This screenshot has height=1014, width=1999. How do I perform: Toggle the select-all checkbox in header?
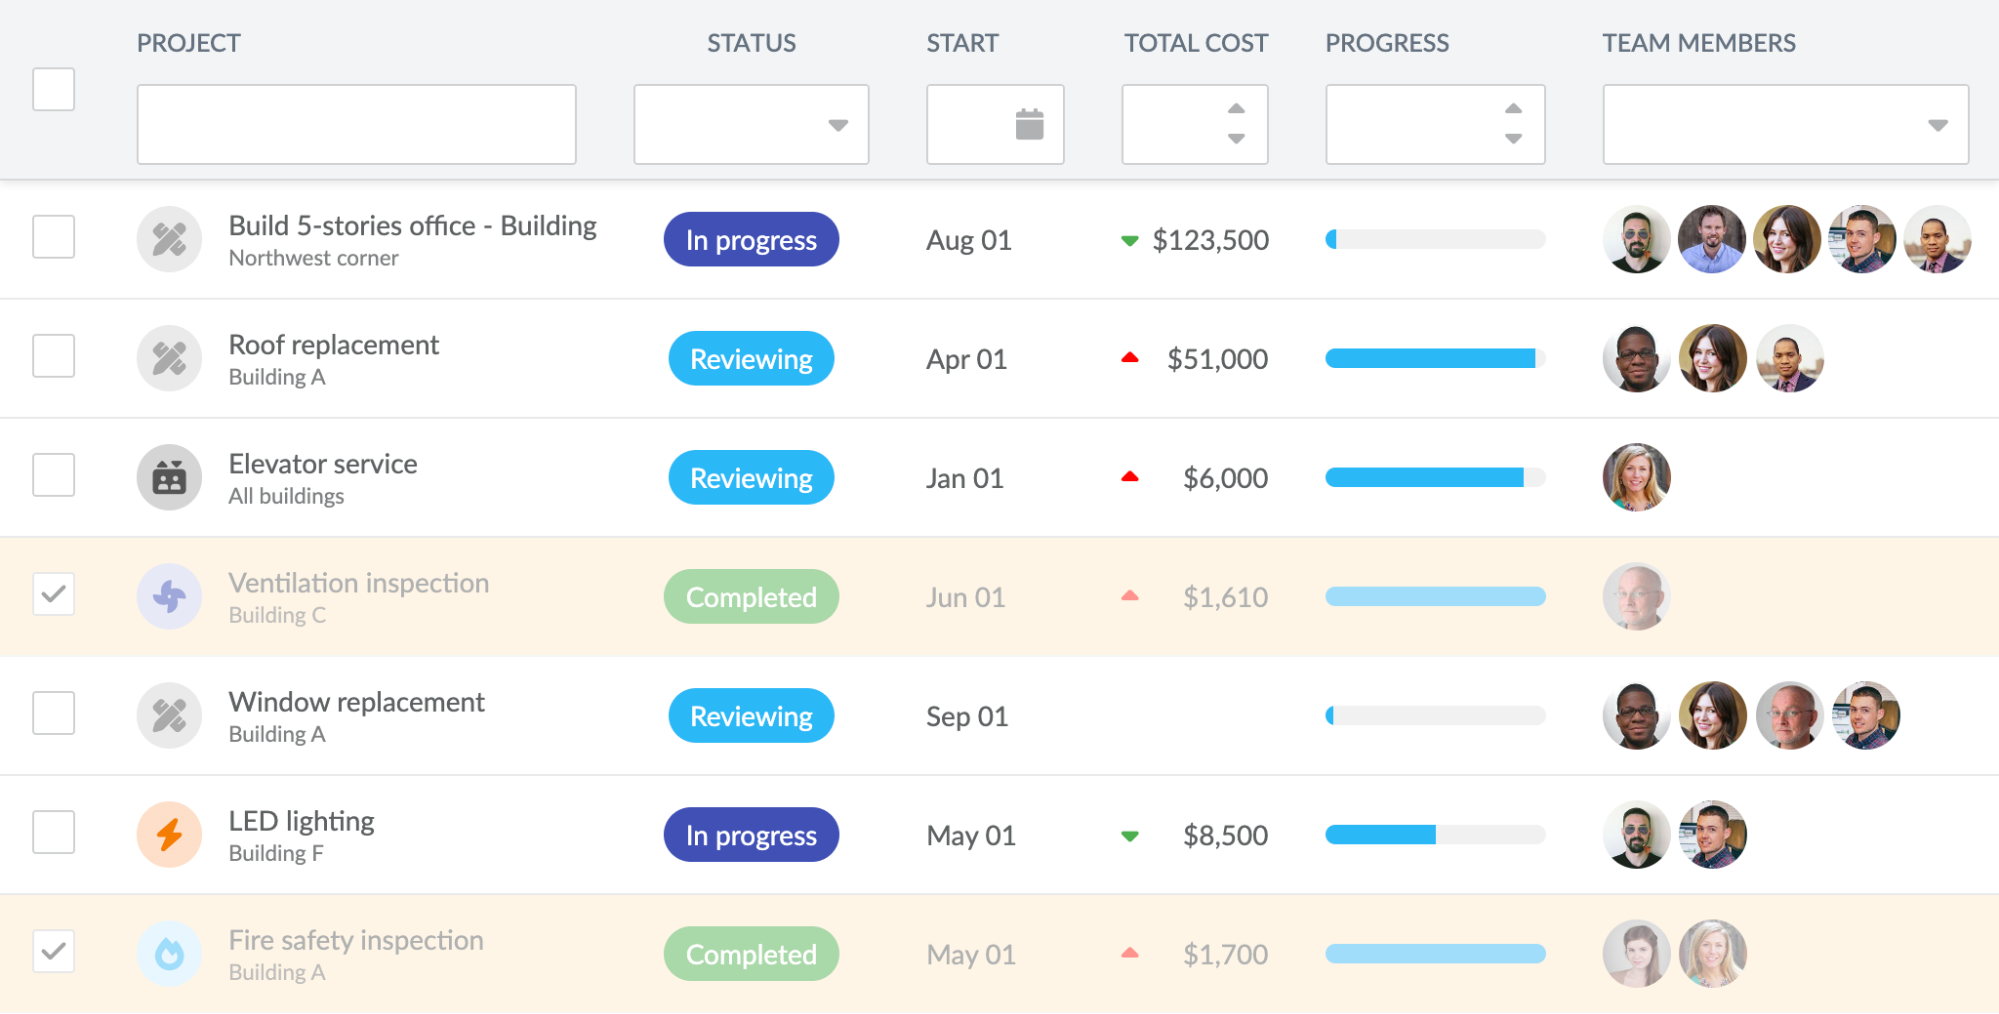point(54,89)
